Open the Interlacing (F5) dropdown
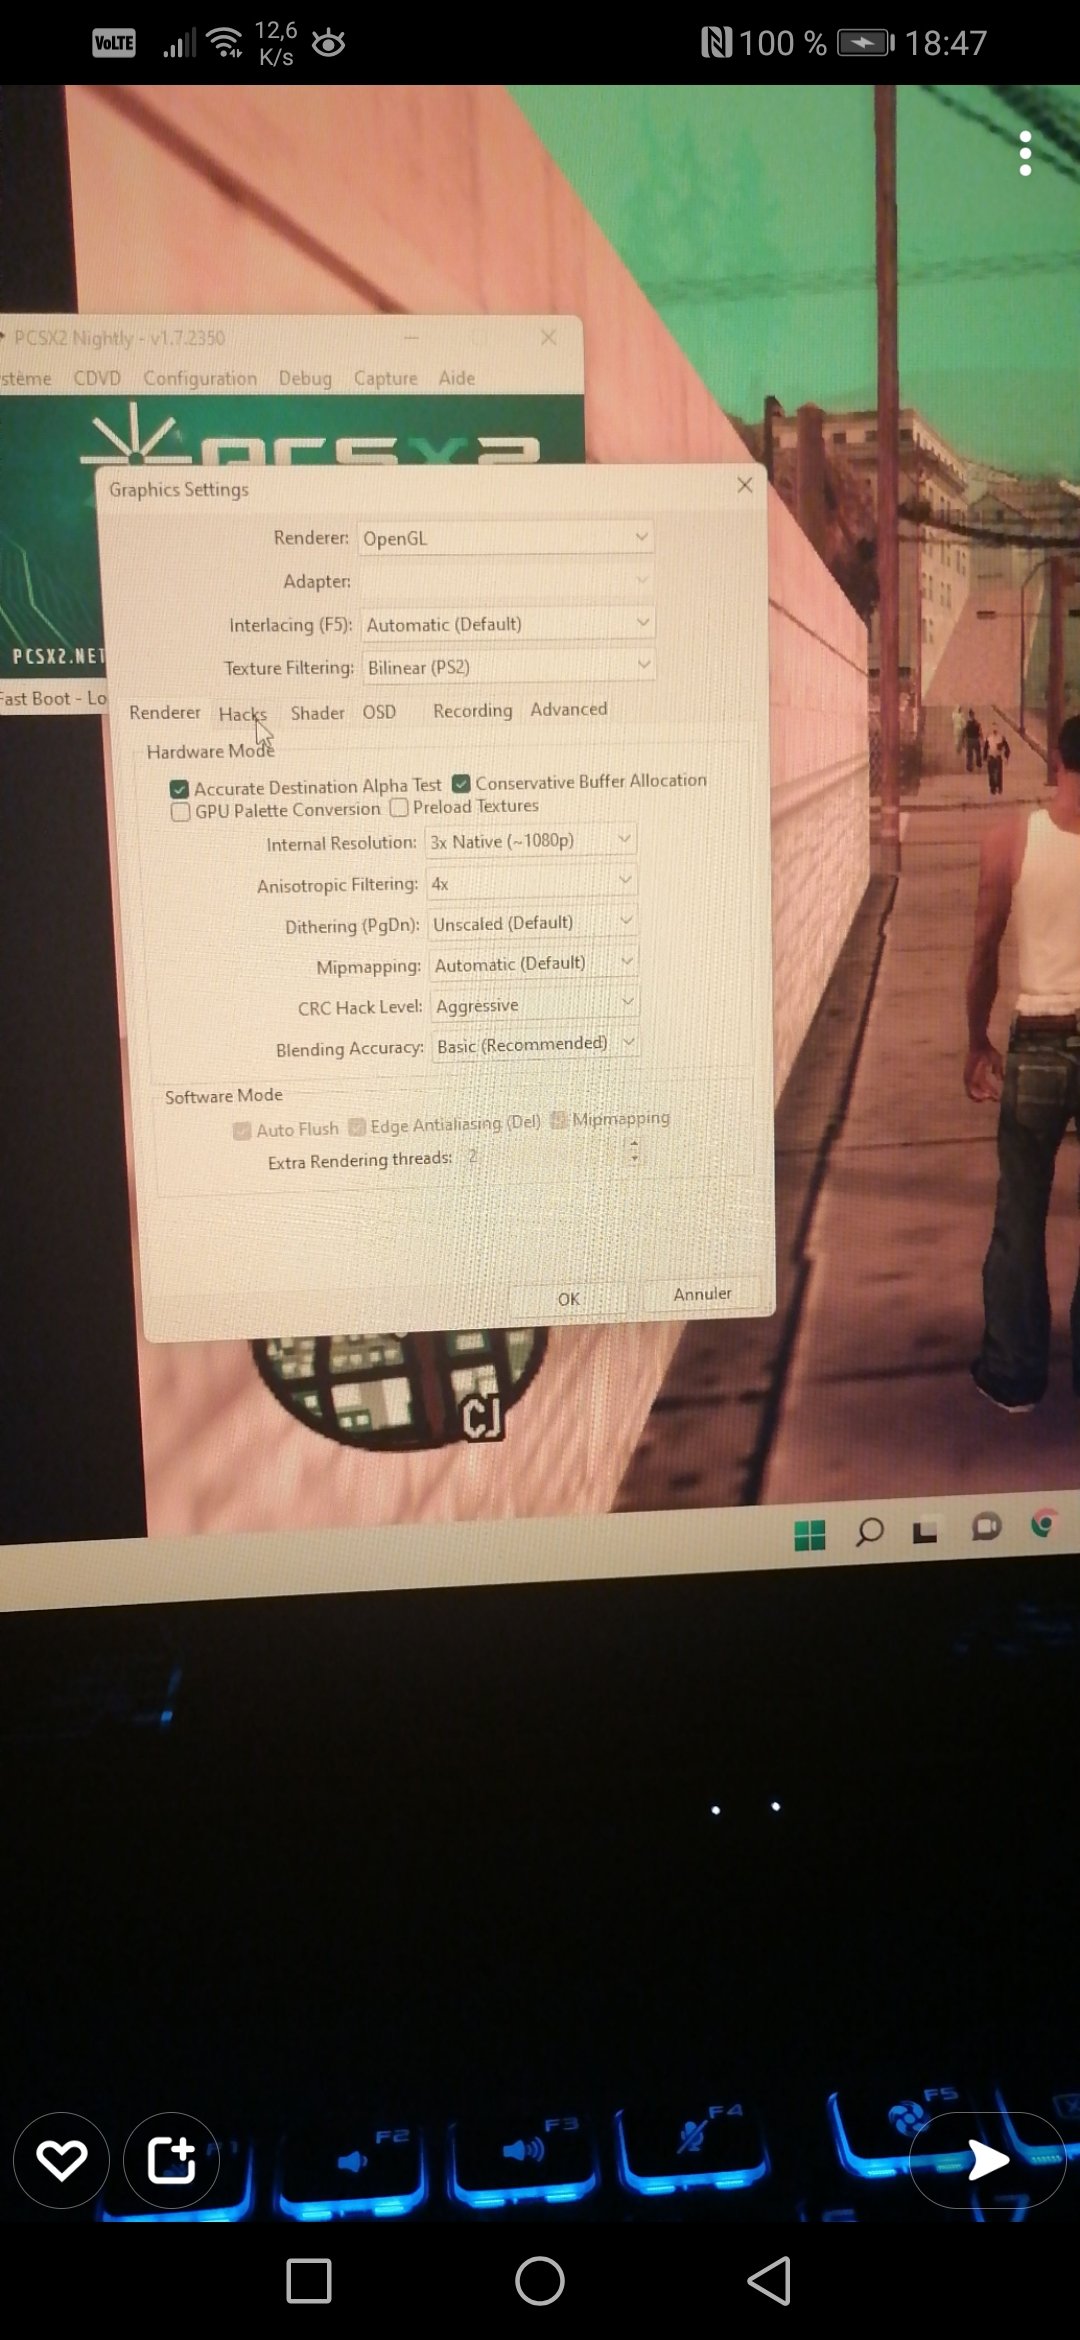Viewport: 1080px width, 2340px height. click(x=508, y=624)
